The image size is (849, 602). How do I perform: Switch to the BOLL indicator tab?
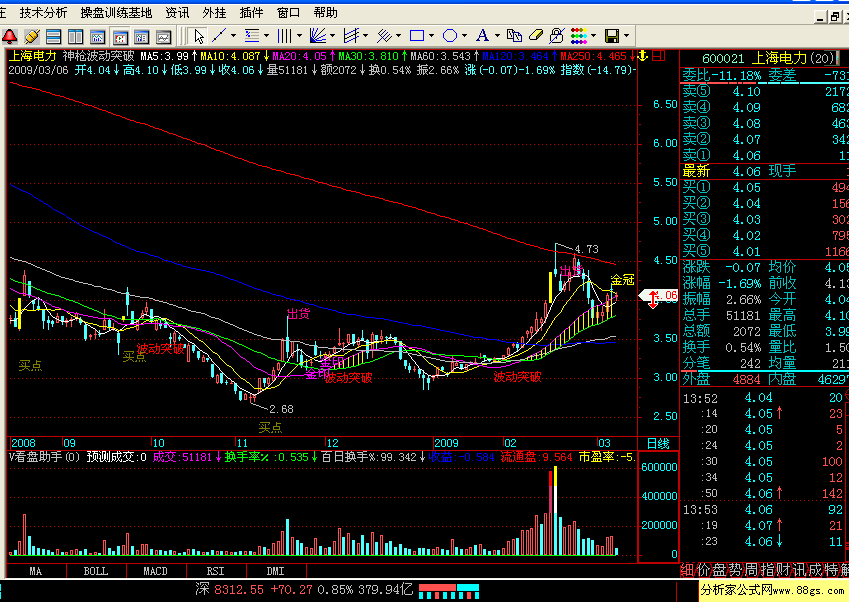(x=96, y=571)
